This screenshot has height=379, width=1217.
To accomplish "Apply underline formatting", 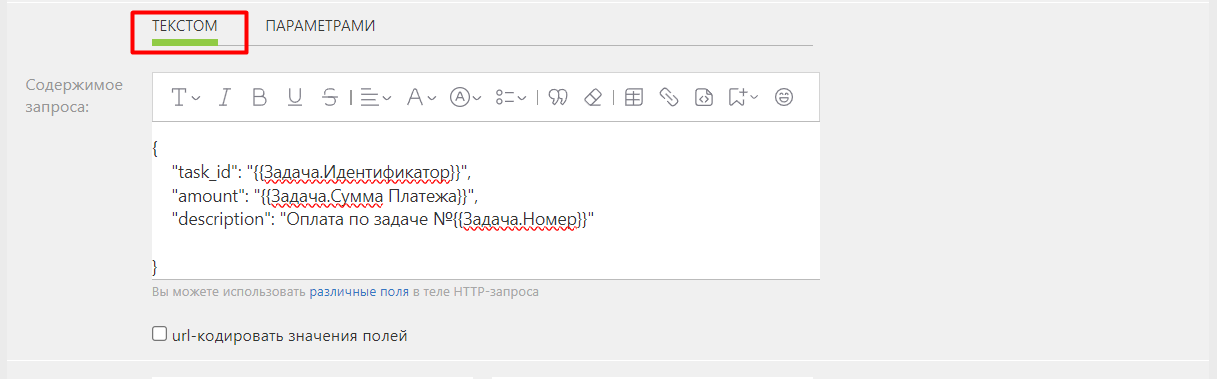I will click(295, 97).
